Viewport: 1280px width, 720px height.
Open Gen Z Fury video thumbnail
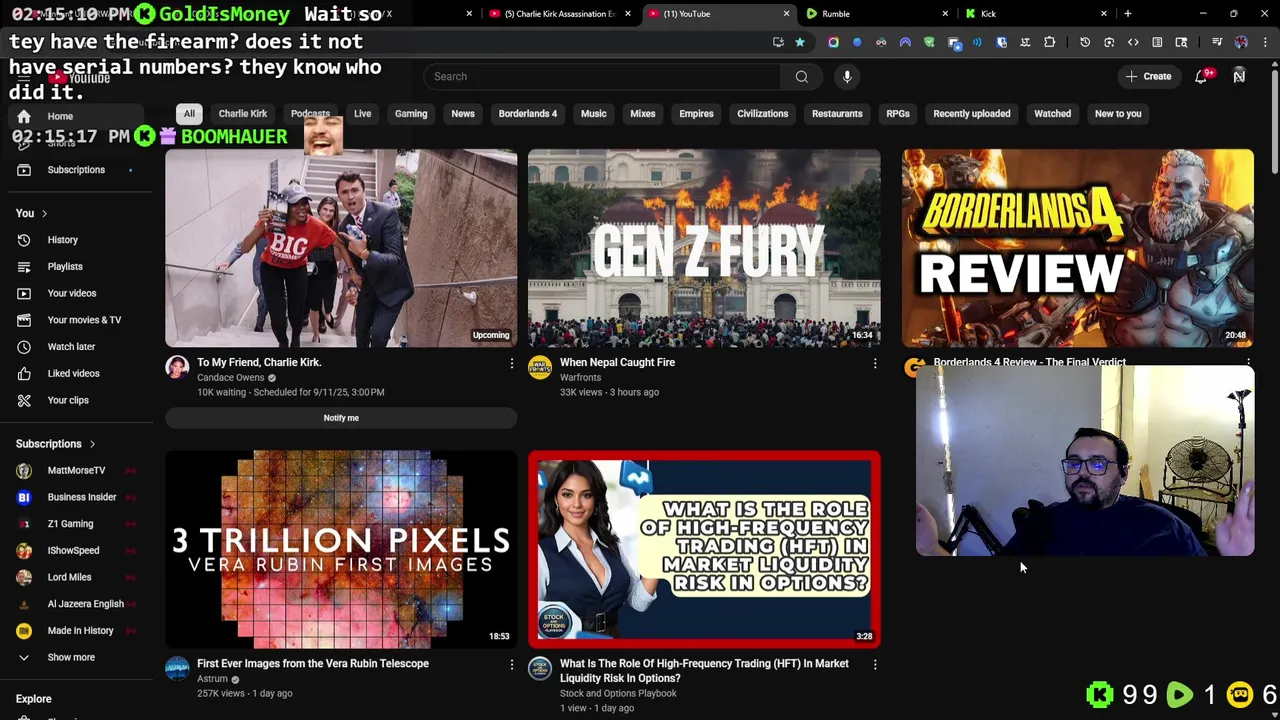(x=704, y=248)
